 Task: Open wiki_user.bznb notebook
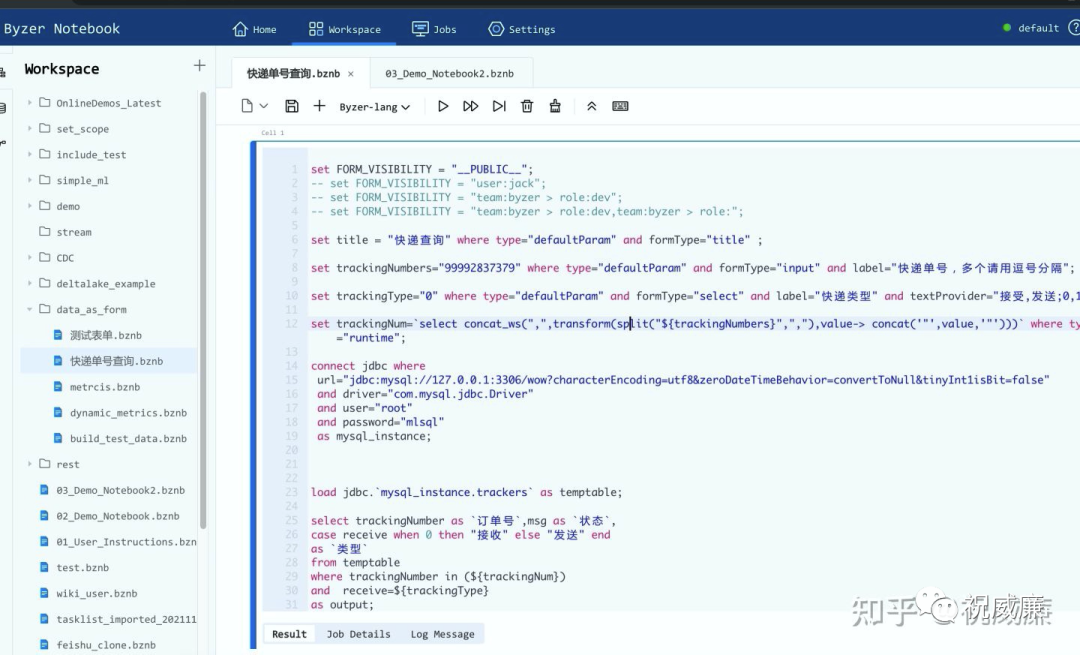(96, 593)
